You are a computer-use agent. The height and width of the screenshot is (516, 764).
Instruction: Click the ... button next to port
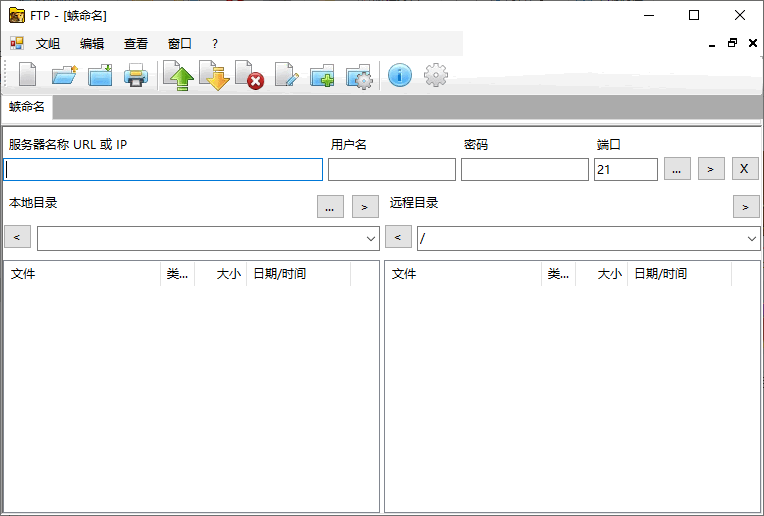[677, 169]
